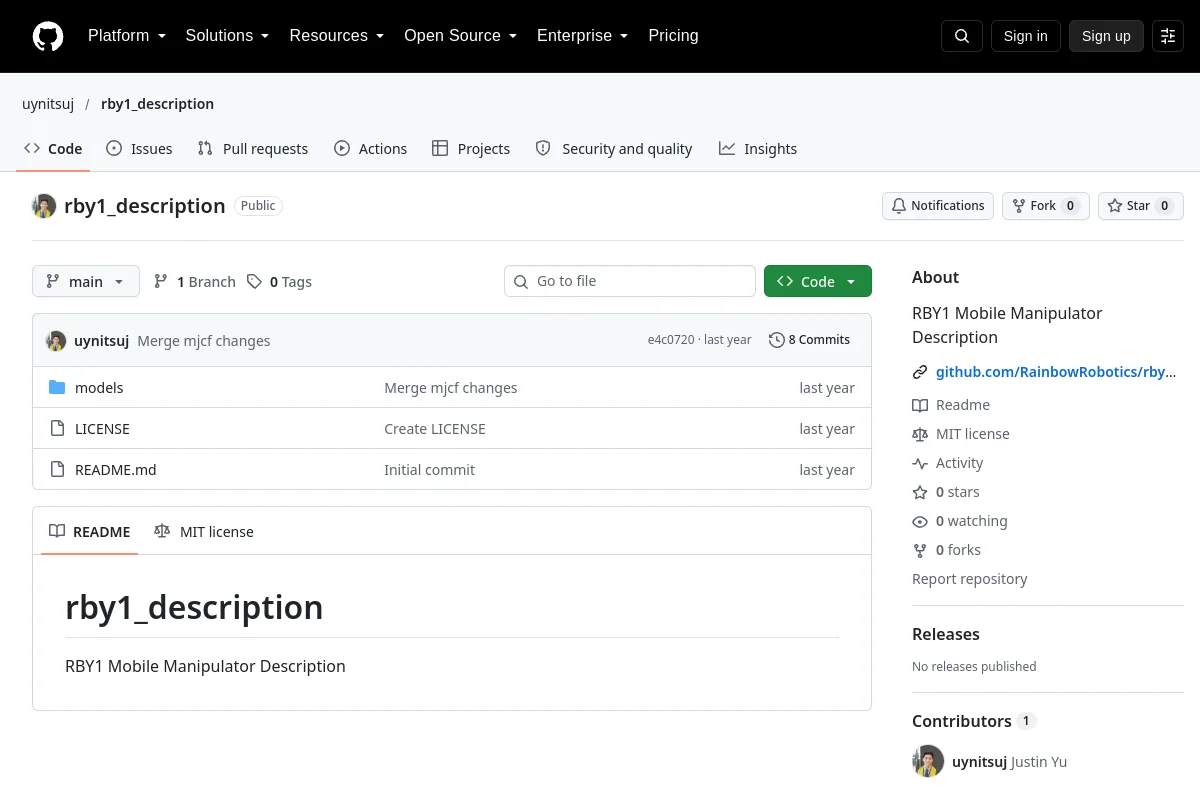Viewport: 1200px width, 800px height.
Task: Open the LICENSE file name
Action: tap(102, 429)
